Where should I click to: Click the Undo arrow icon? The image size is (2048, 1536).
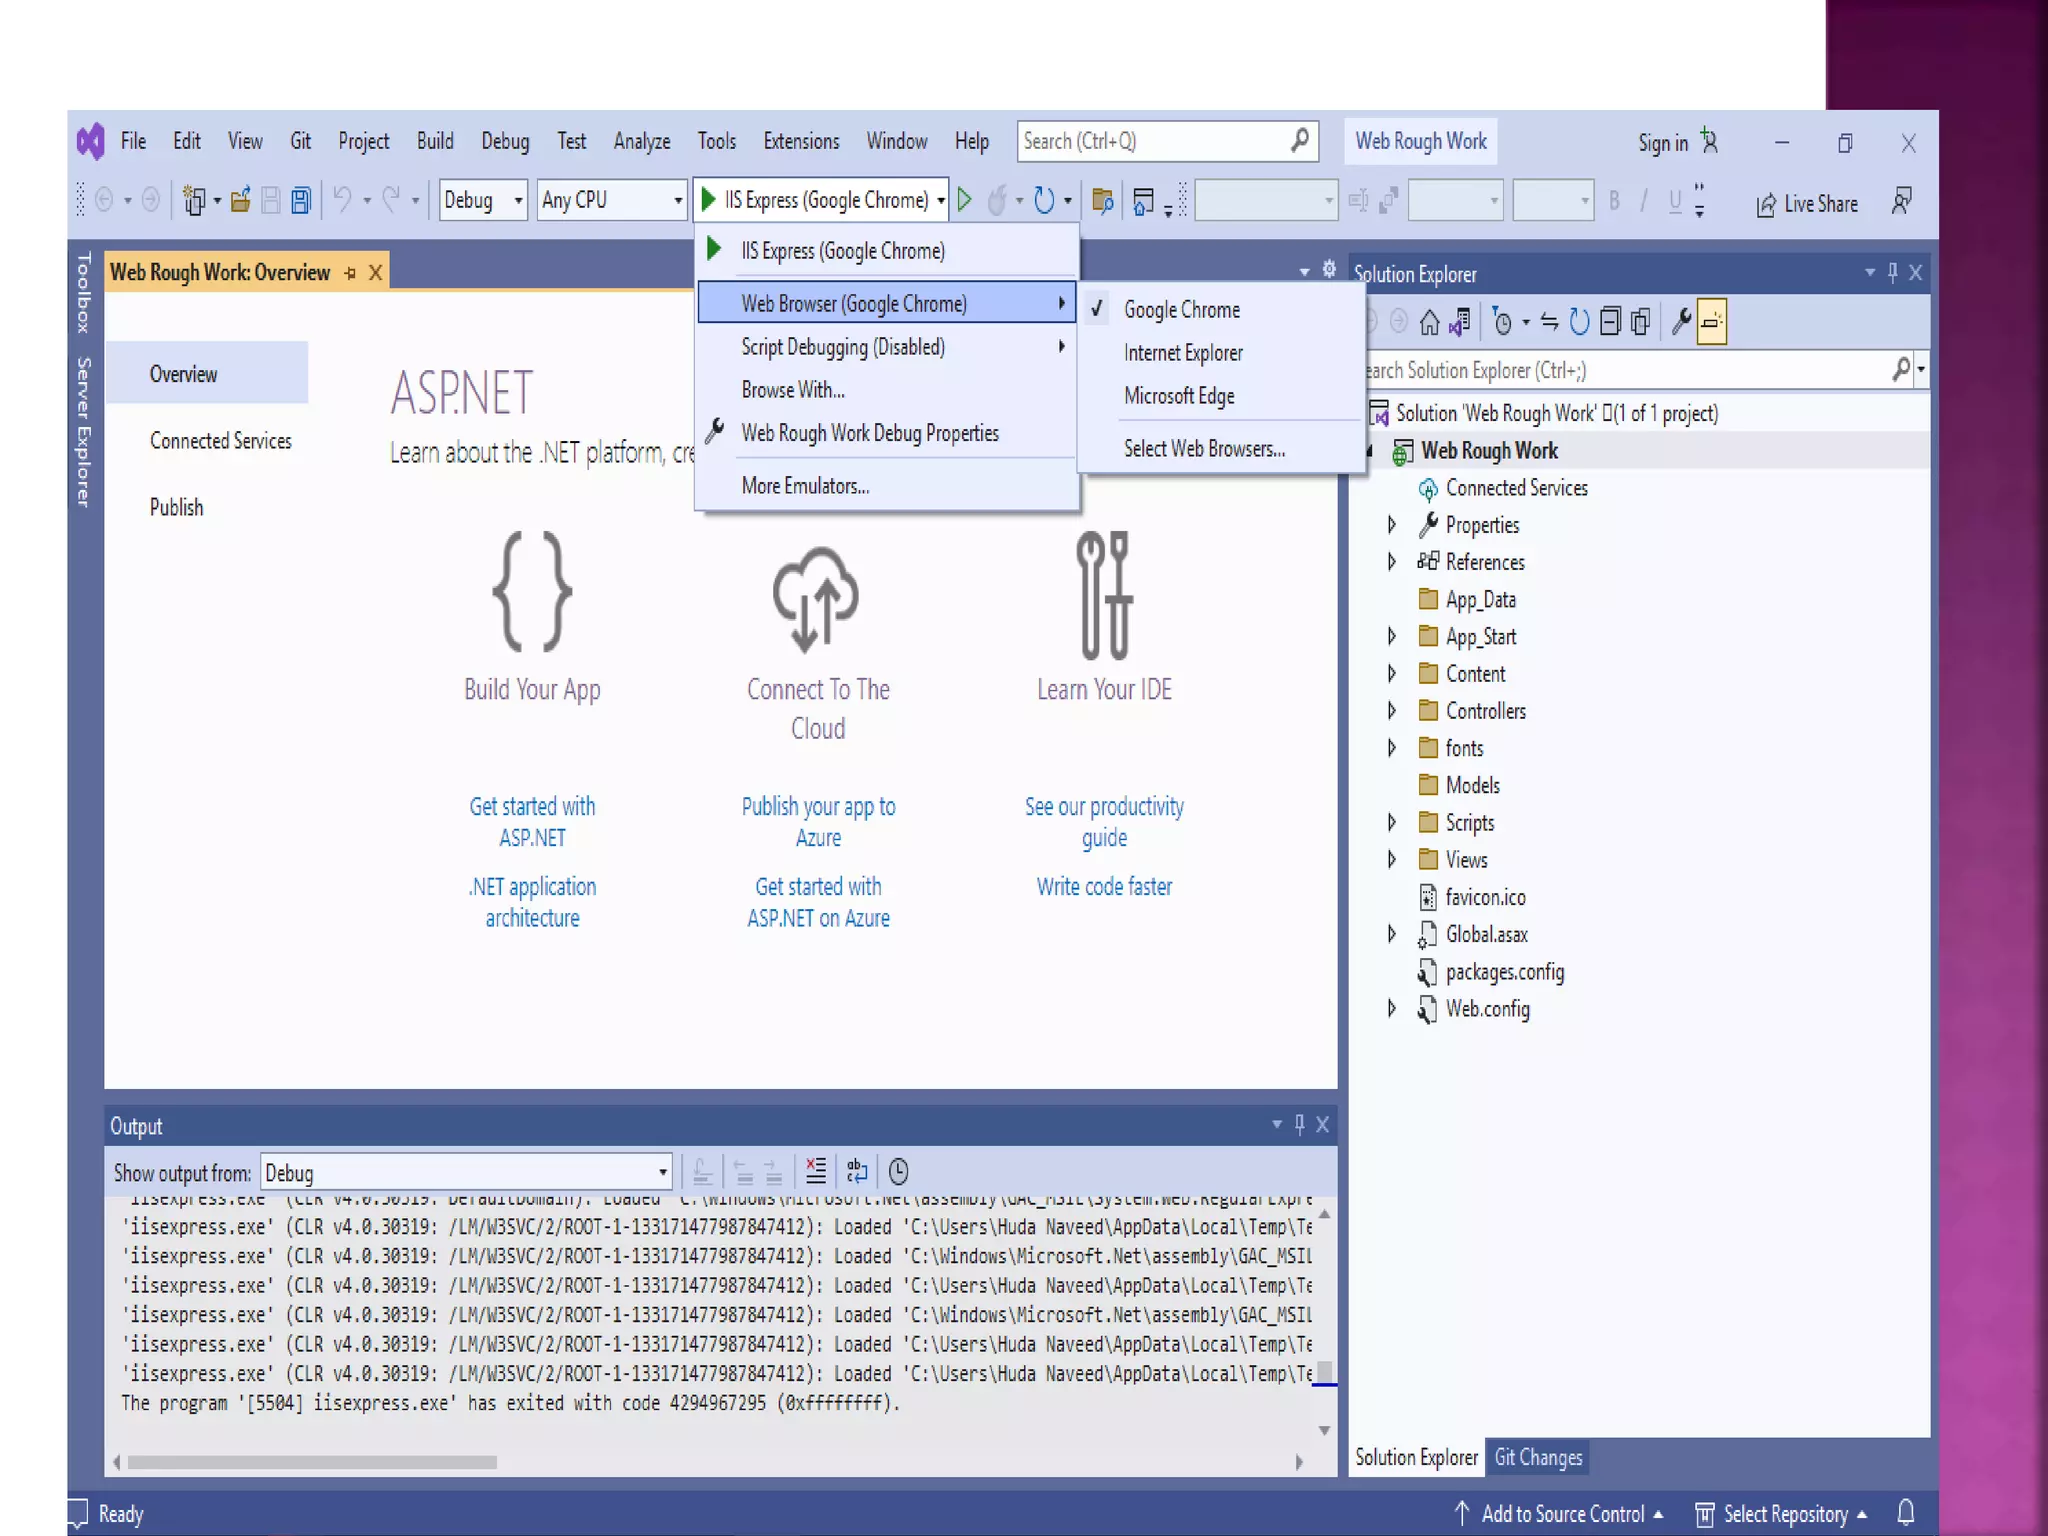pos(342,200)
